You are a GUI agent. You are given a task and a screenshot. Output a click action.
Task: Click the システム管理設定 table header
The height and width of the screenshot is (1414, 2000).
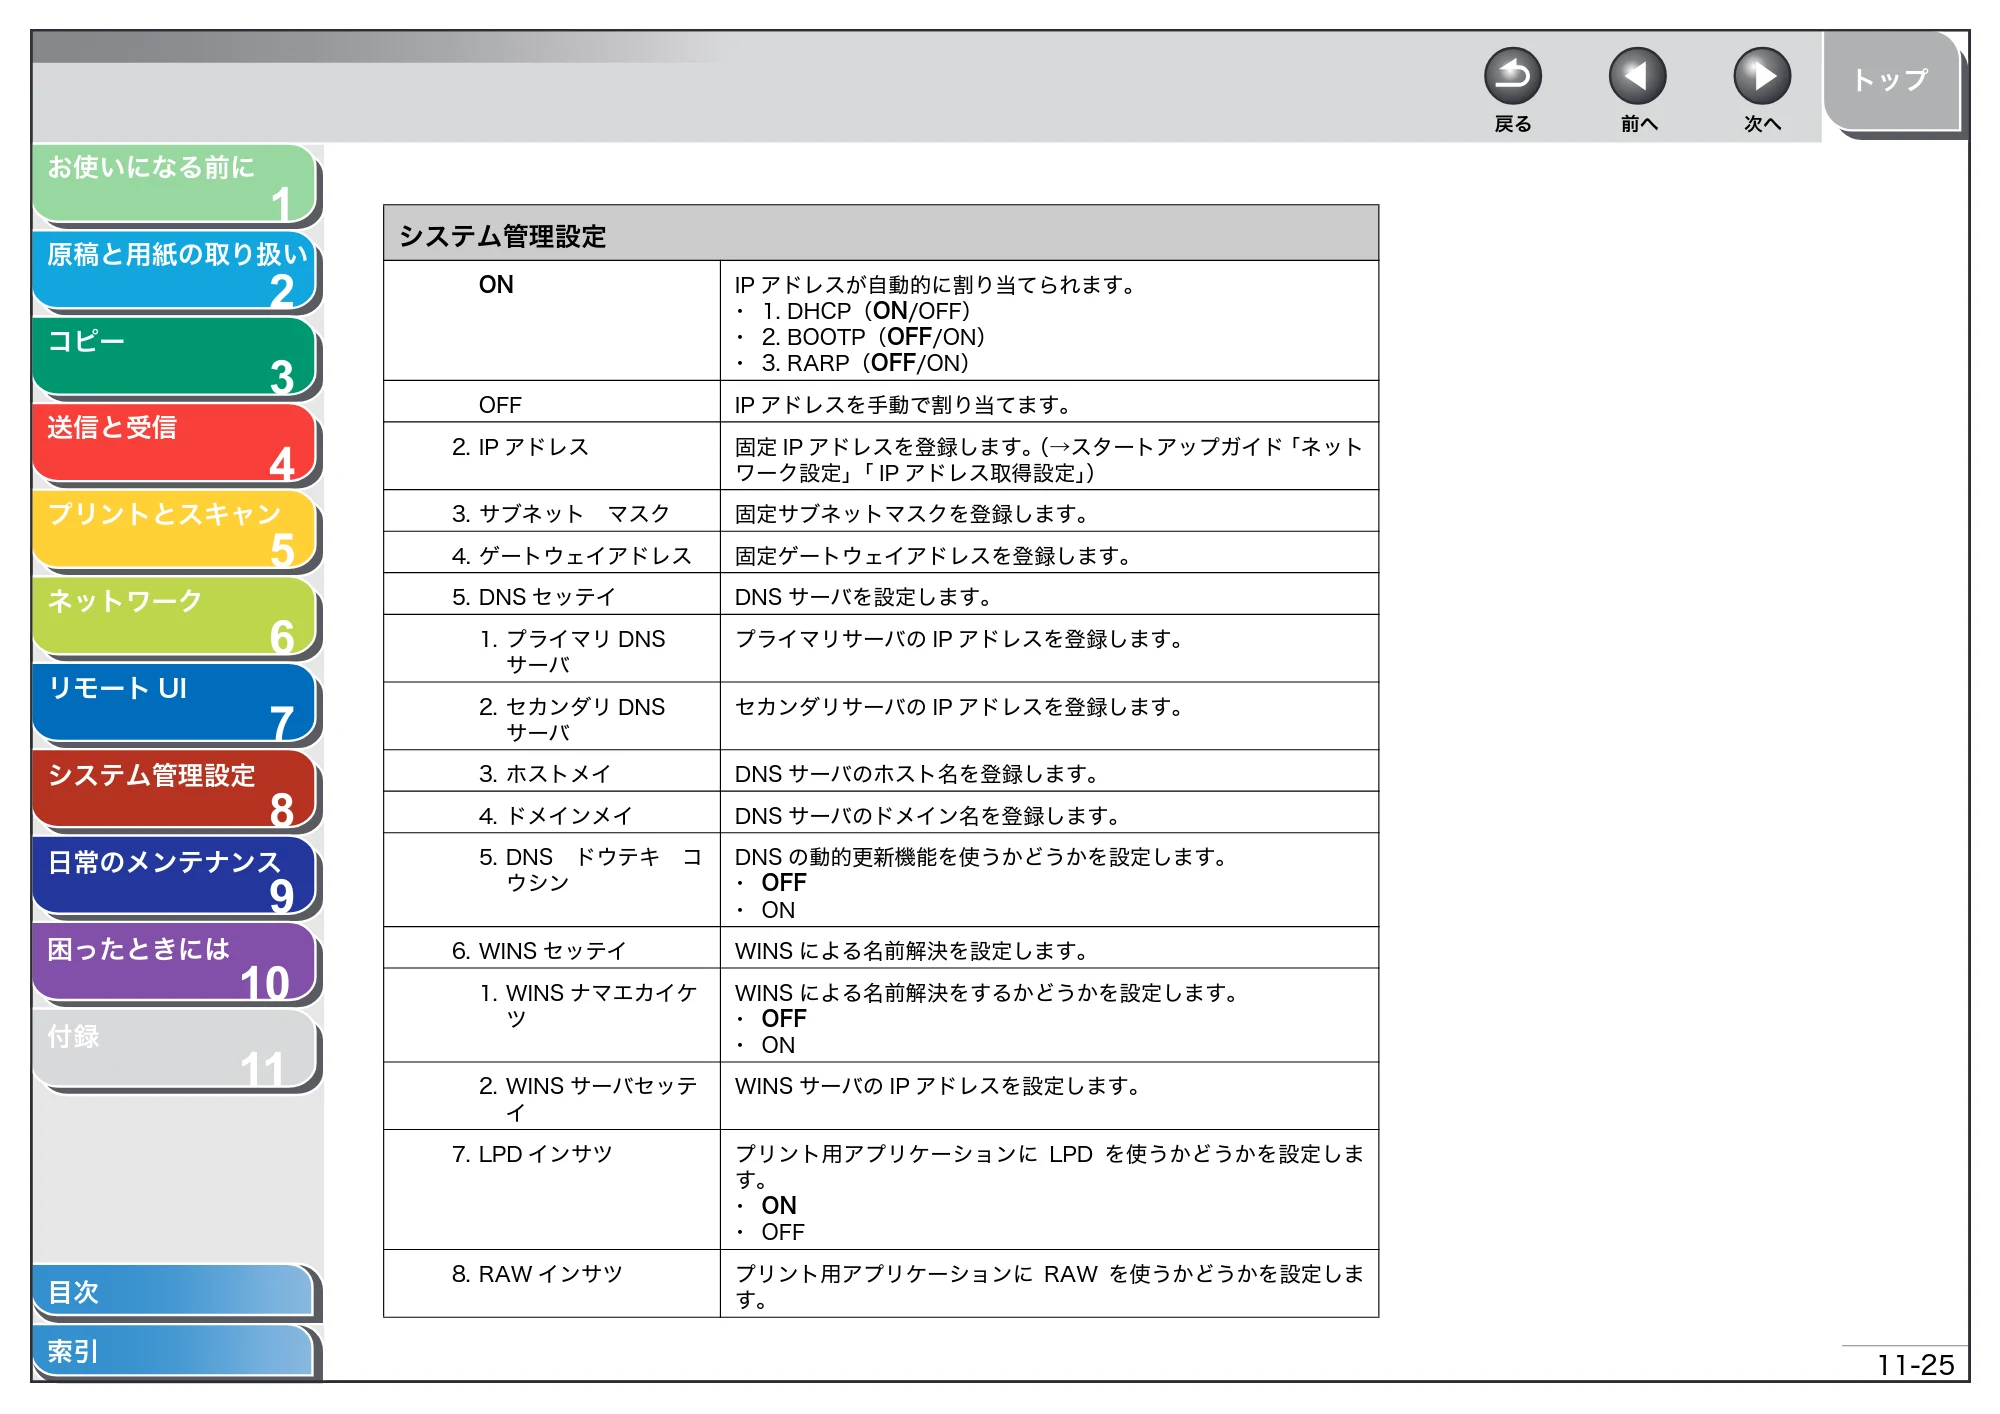tap(880, 234)
